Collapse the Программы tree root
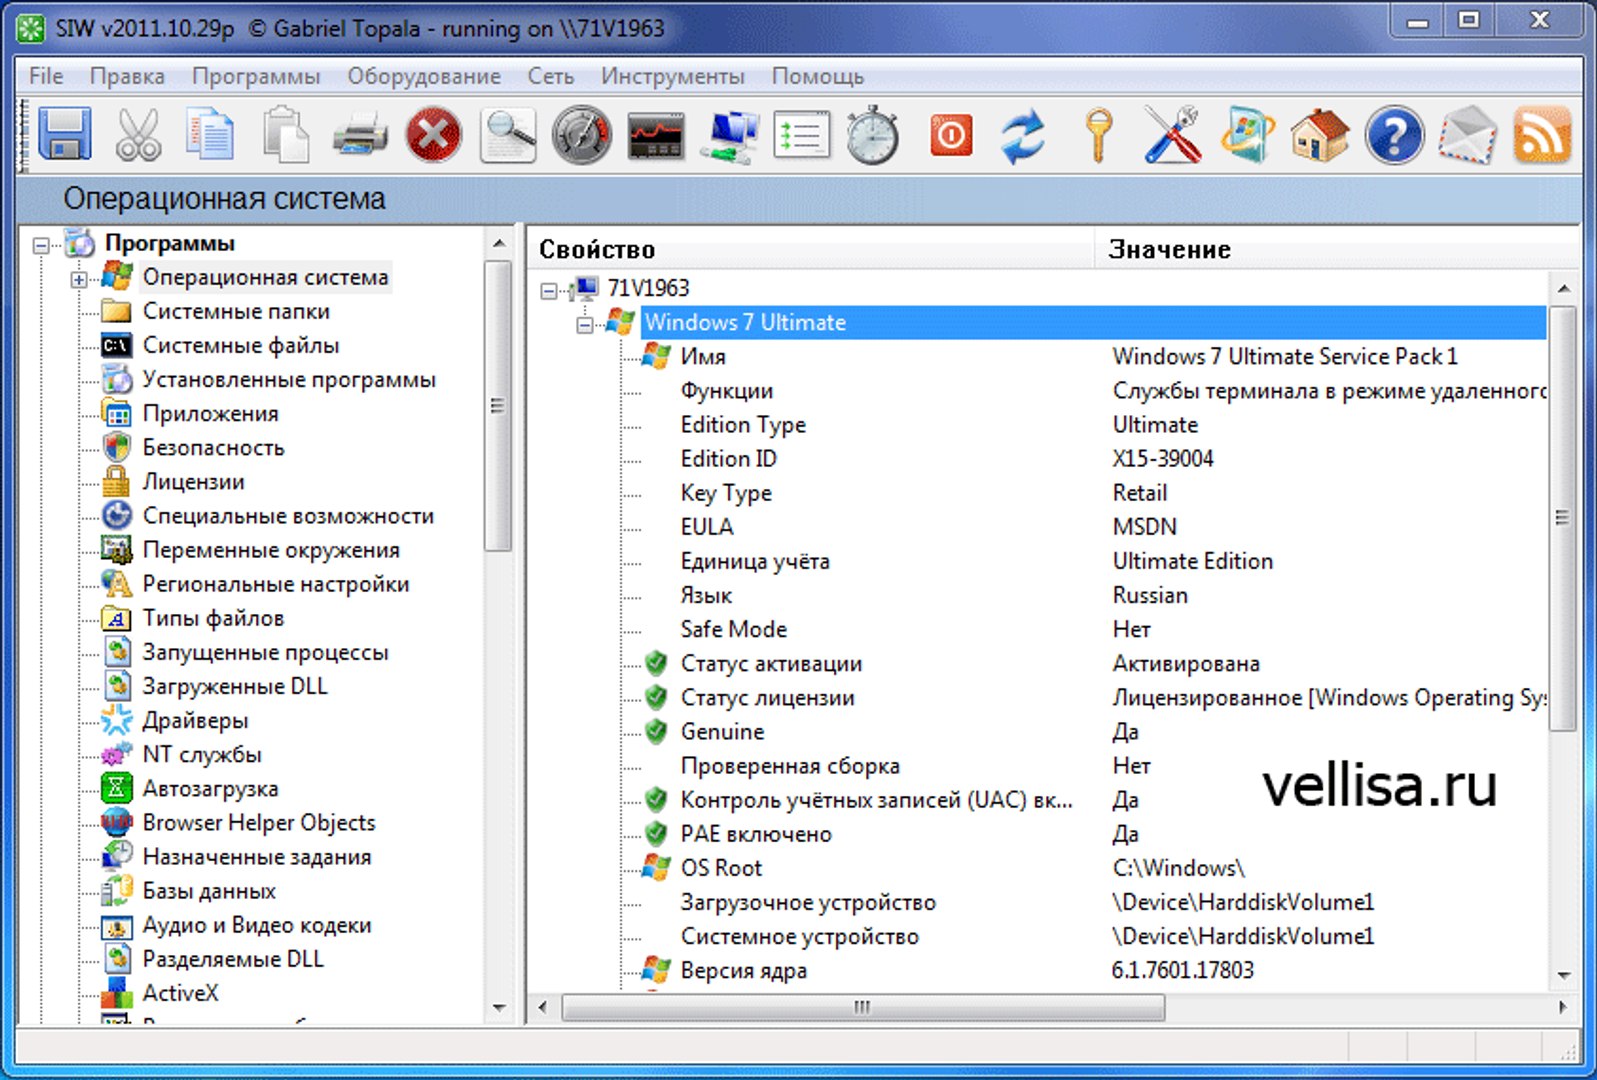Image resolution: width=1597 pixels, height=1080 pixels. [41, 244]
